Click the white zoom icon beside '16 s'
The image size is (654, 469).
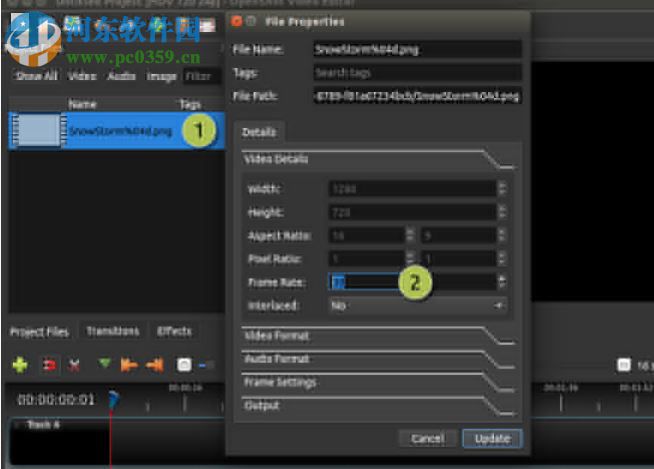pos(624,365)
